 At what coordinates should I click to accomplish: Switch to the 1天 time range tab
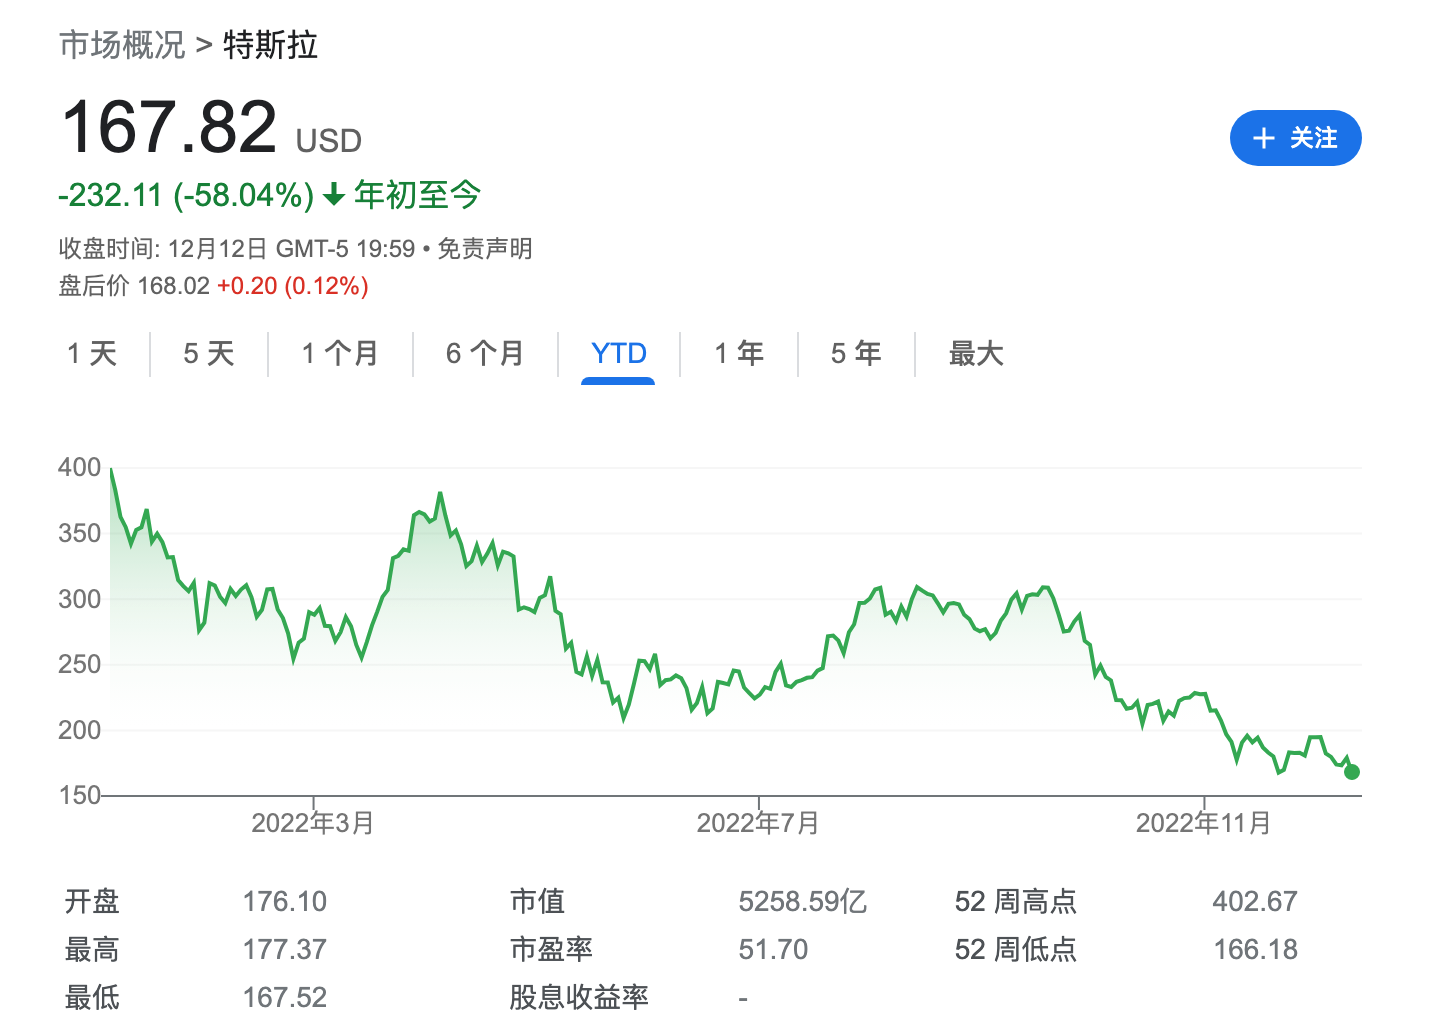tap(92, 353)
